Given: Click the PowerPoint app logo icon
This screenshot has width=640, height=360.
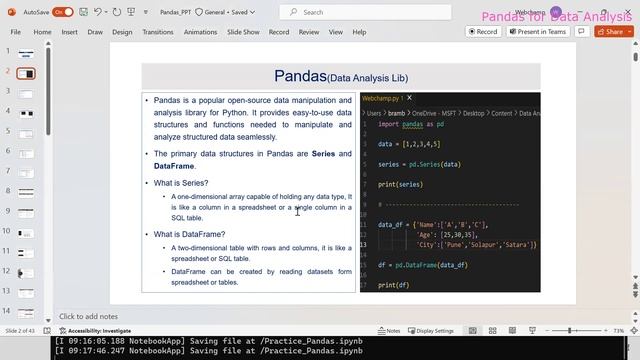Looking at the screenshot, I should click(x=12, y=12).
